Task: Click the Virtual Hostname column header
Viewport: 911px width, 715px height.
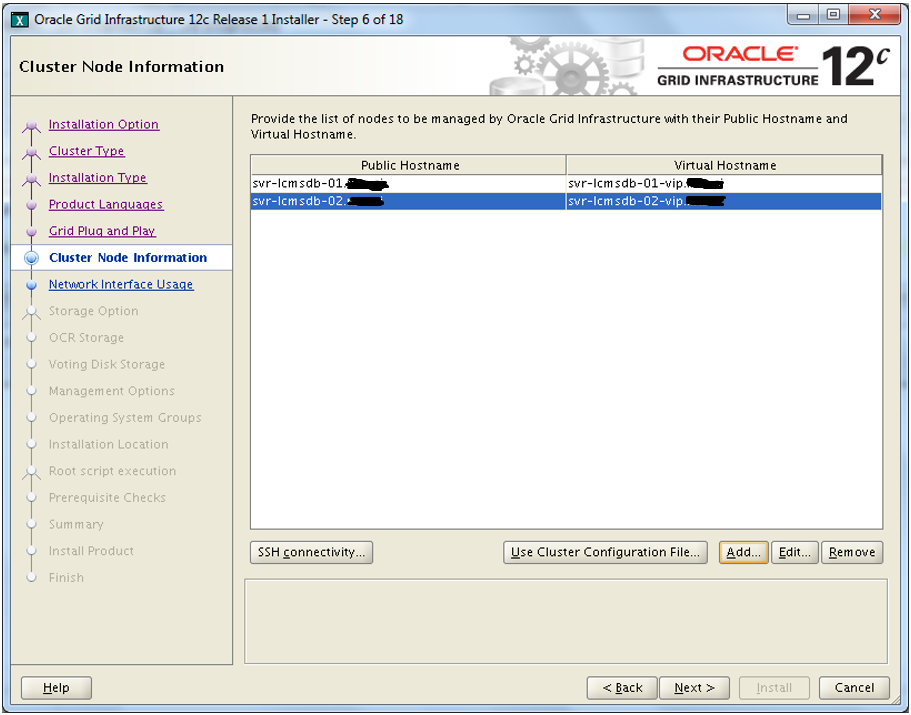Action: point(725,165)
